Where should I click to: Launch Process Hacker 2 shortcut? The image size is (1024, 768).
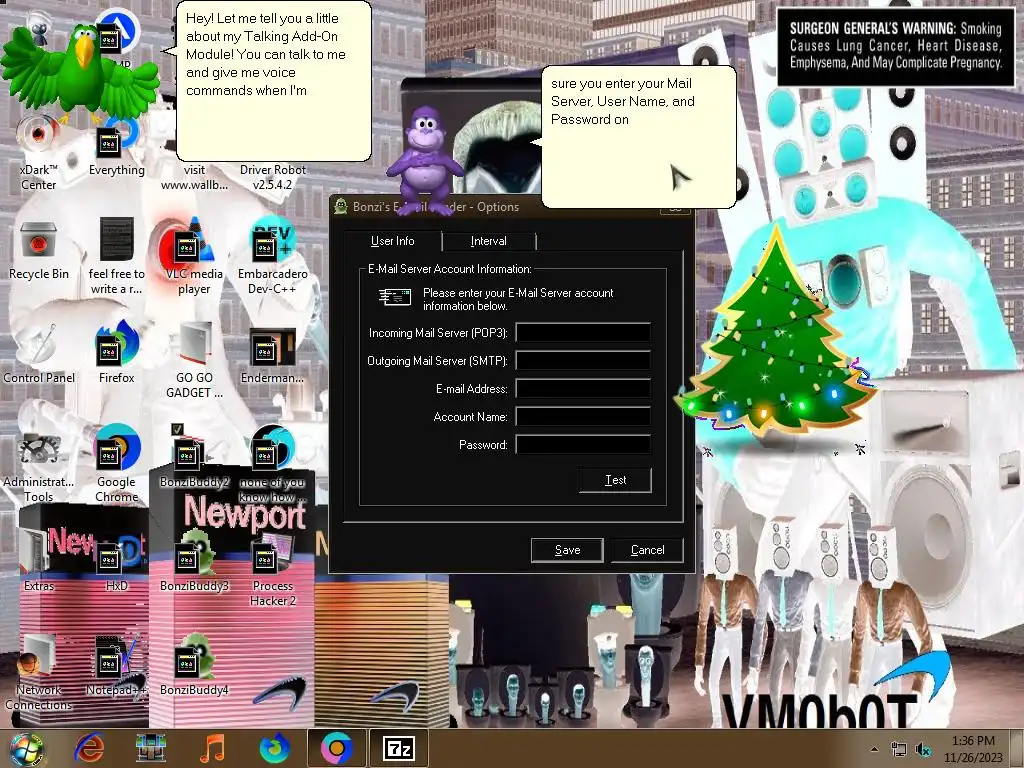(272, 569)
